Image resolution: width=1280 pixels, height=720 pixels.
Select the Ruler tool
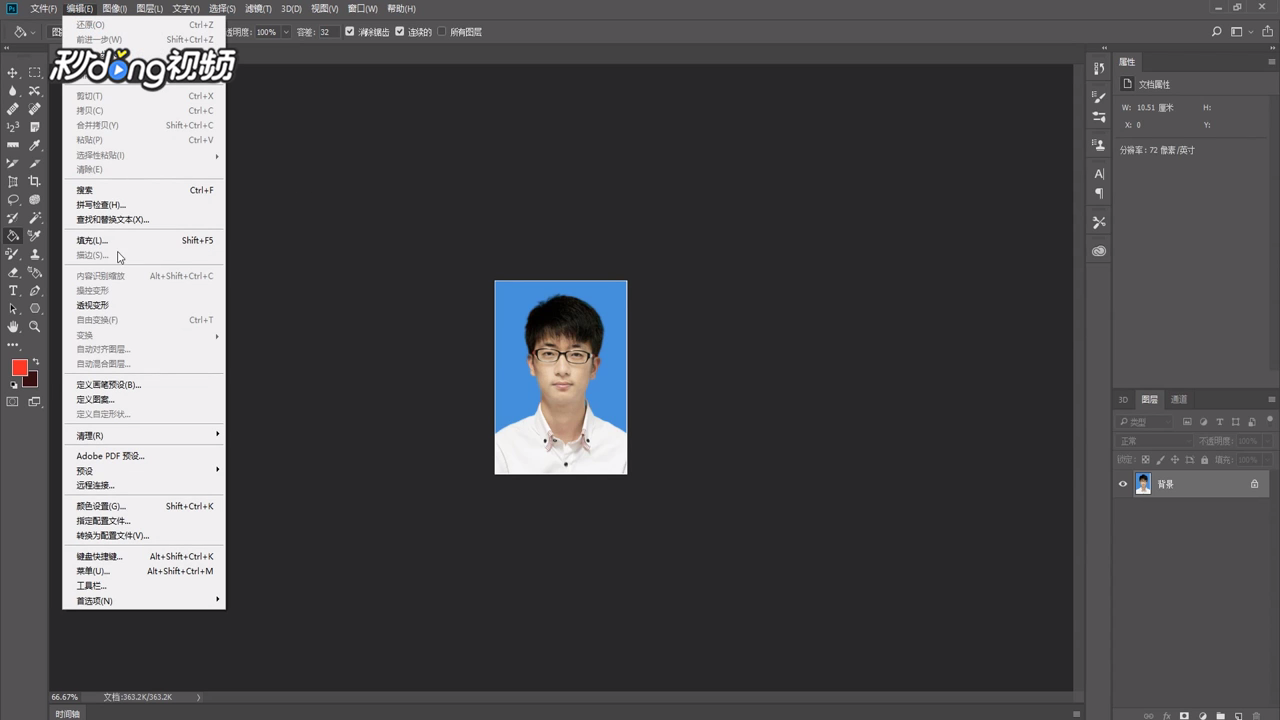12,145
